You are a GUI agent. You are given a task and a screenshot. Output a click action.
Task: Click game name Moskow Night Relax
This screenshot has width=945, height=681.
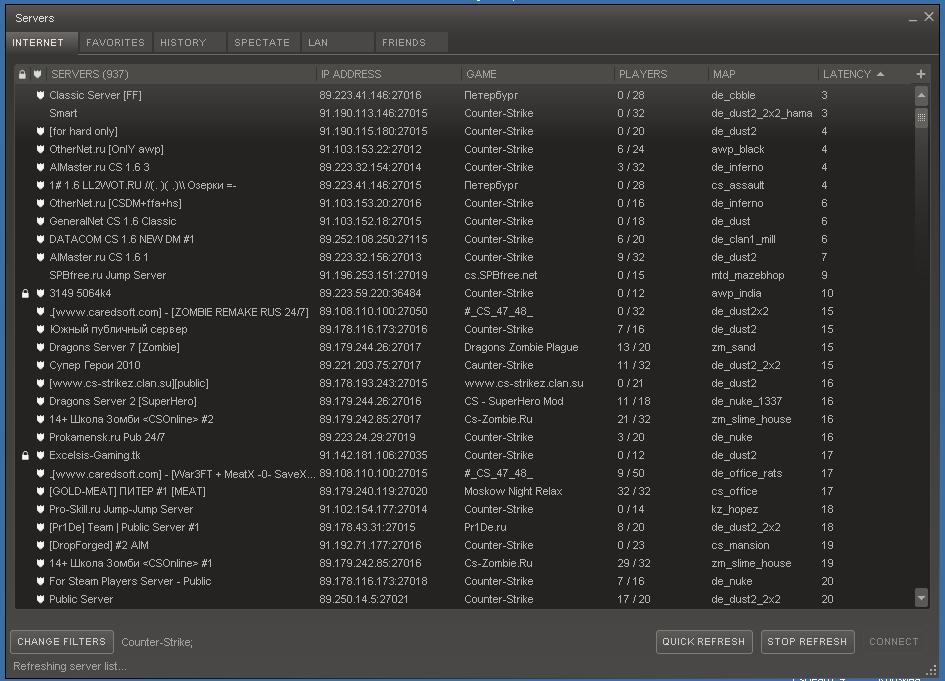513,491
